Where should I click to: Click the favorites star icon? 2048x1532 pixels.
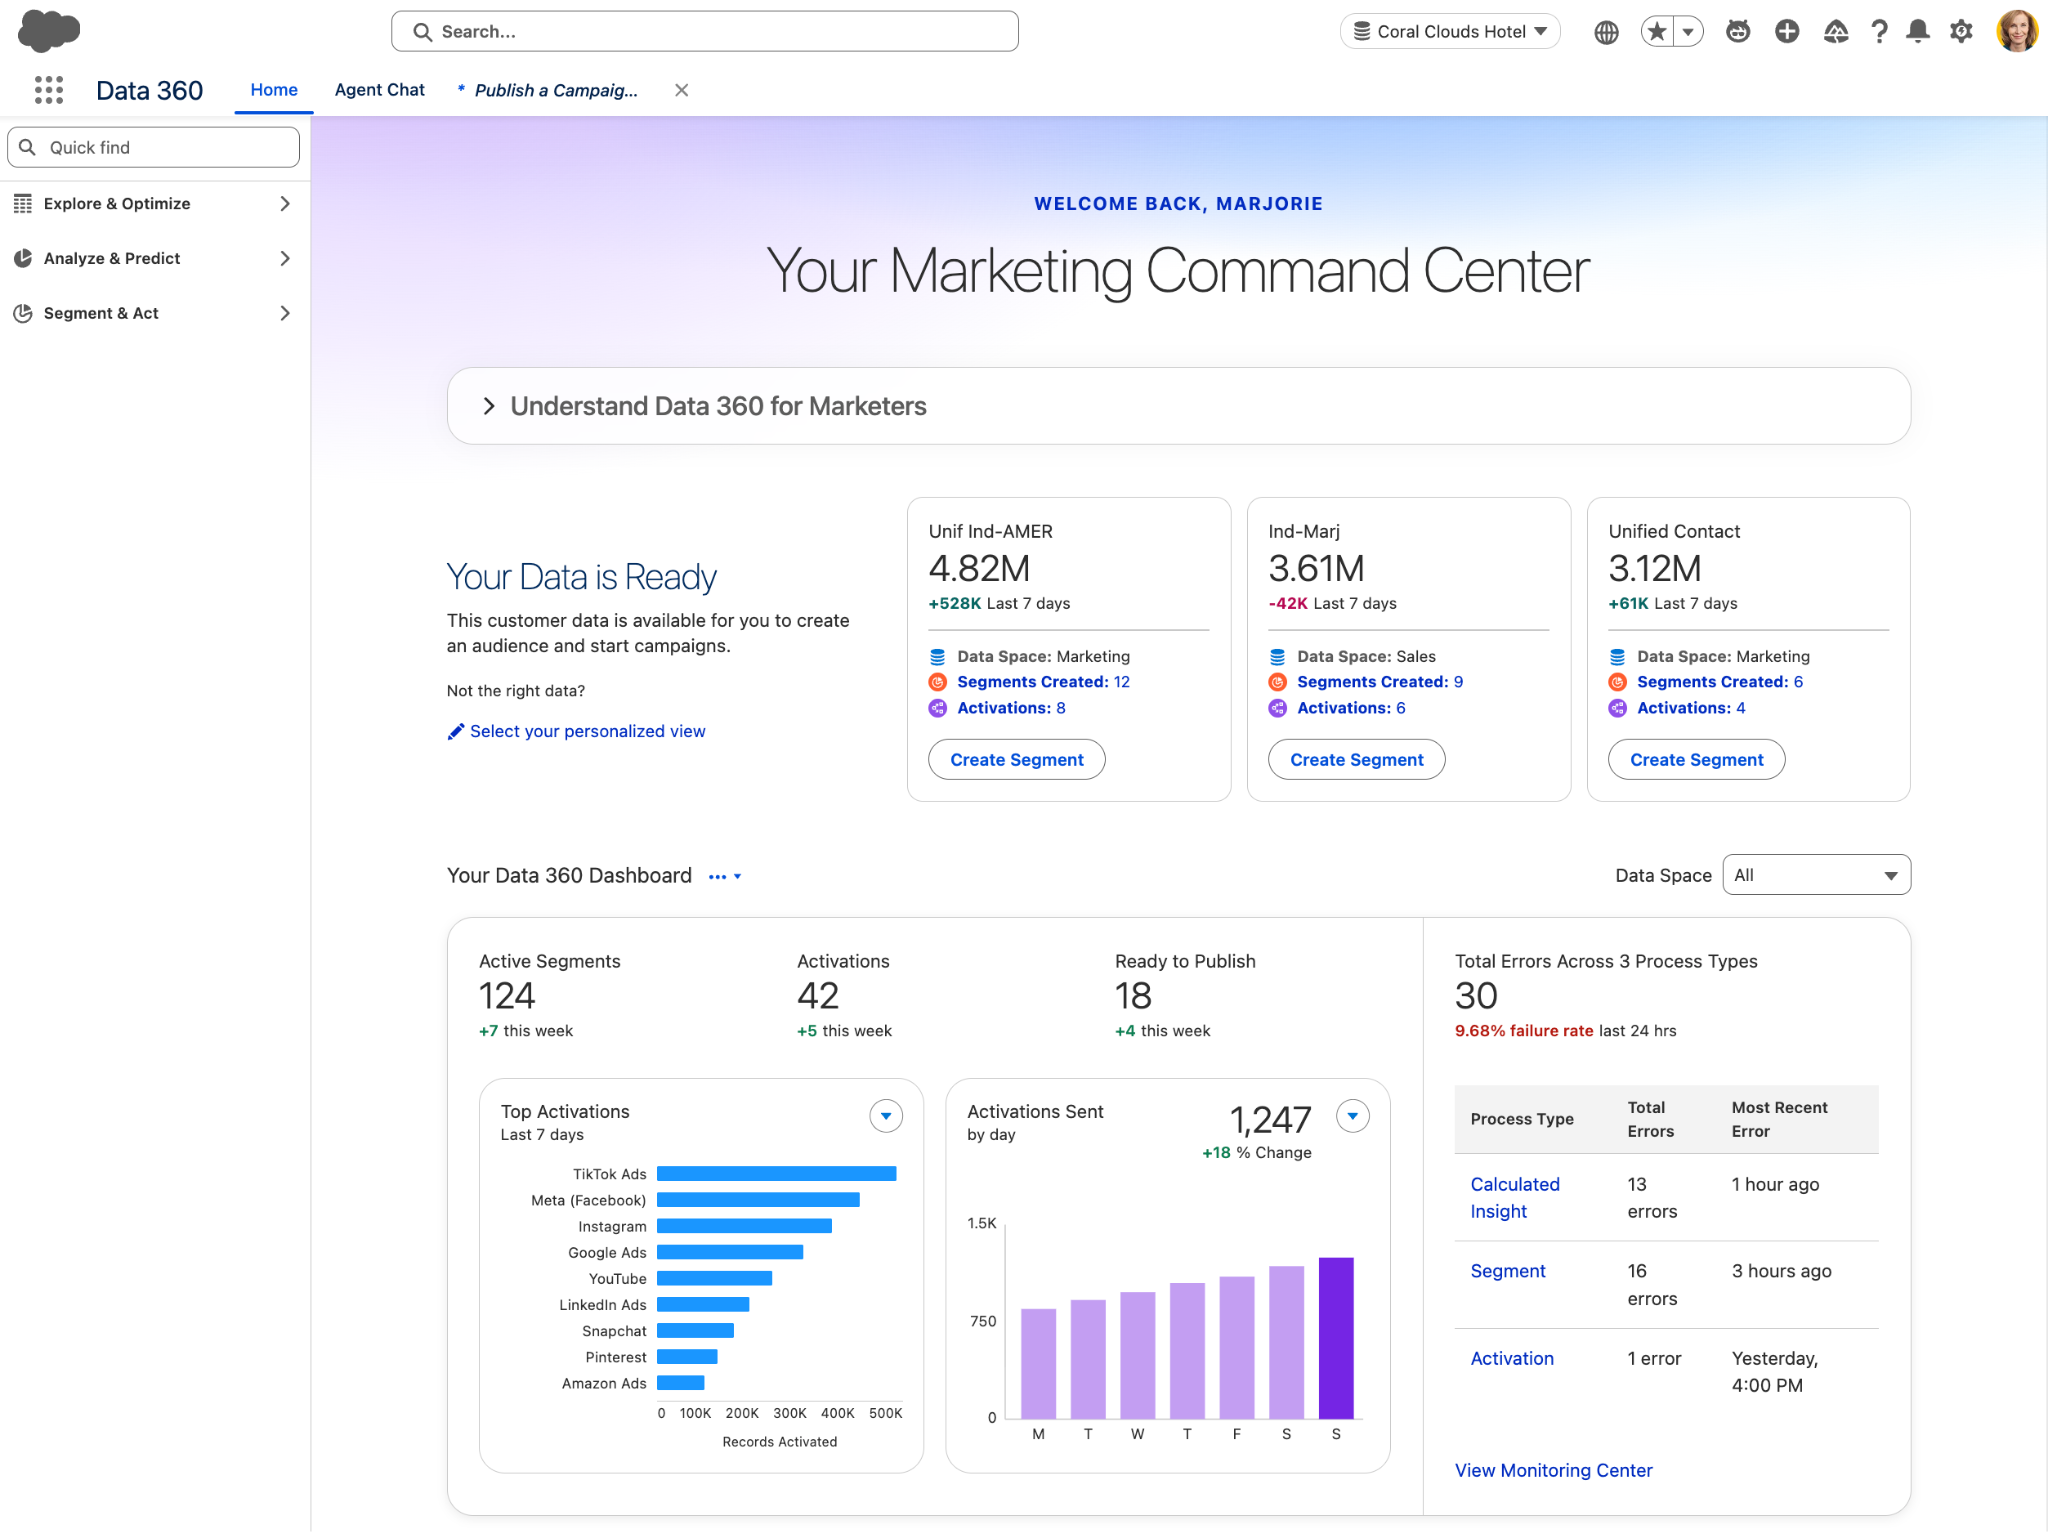[x=1657, y=32]
